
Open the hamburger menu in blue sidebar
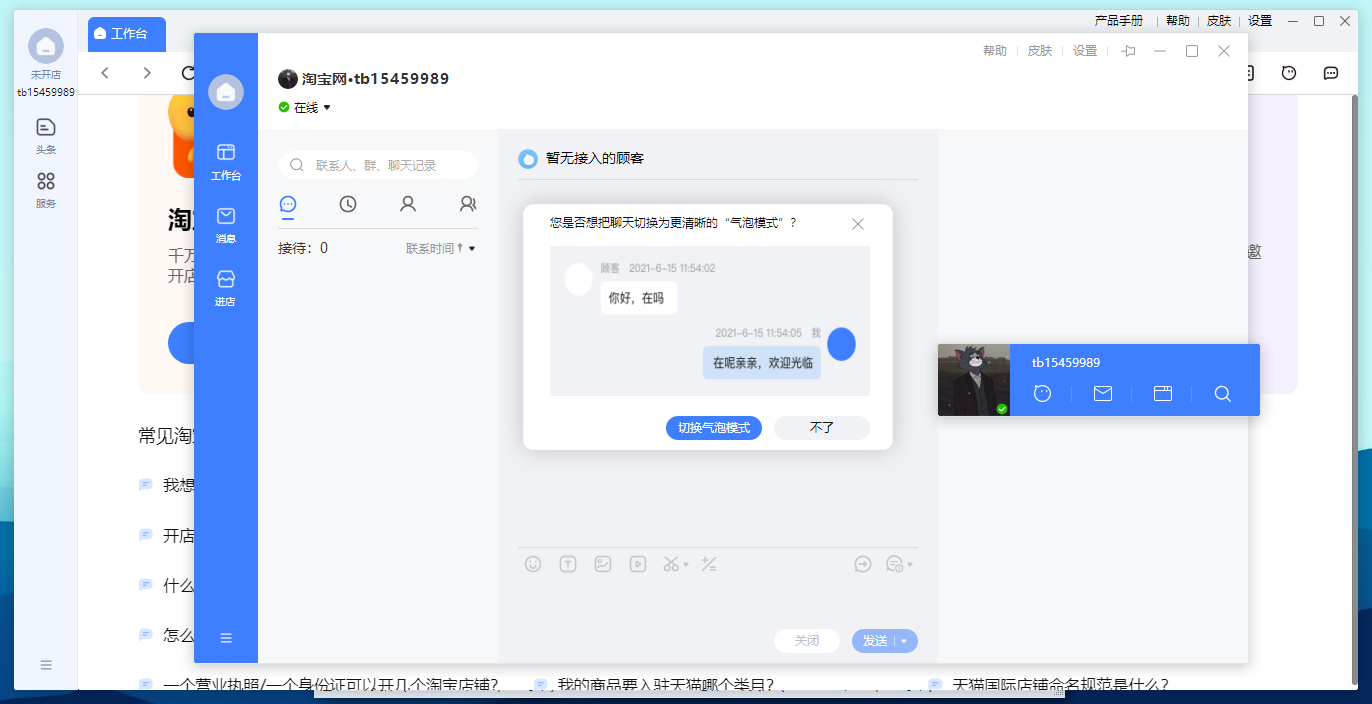pyautogui.click(x=226, y=638)
